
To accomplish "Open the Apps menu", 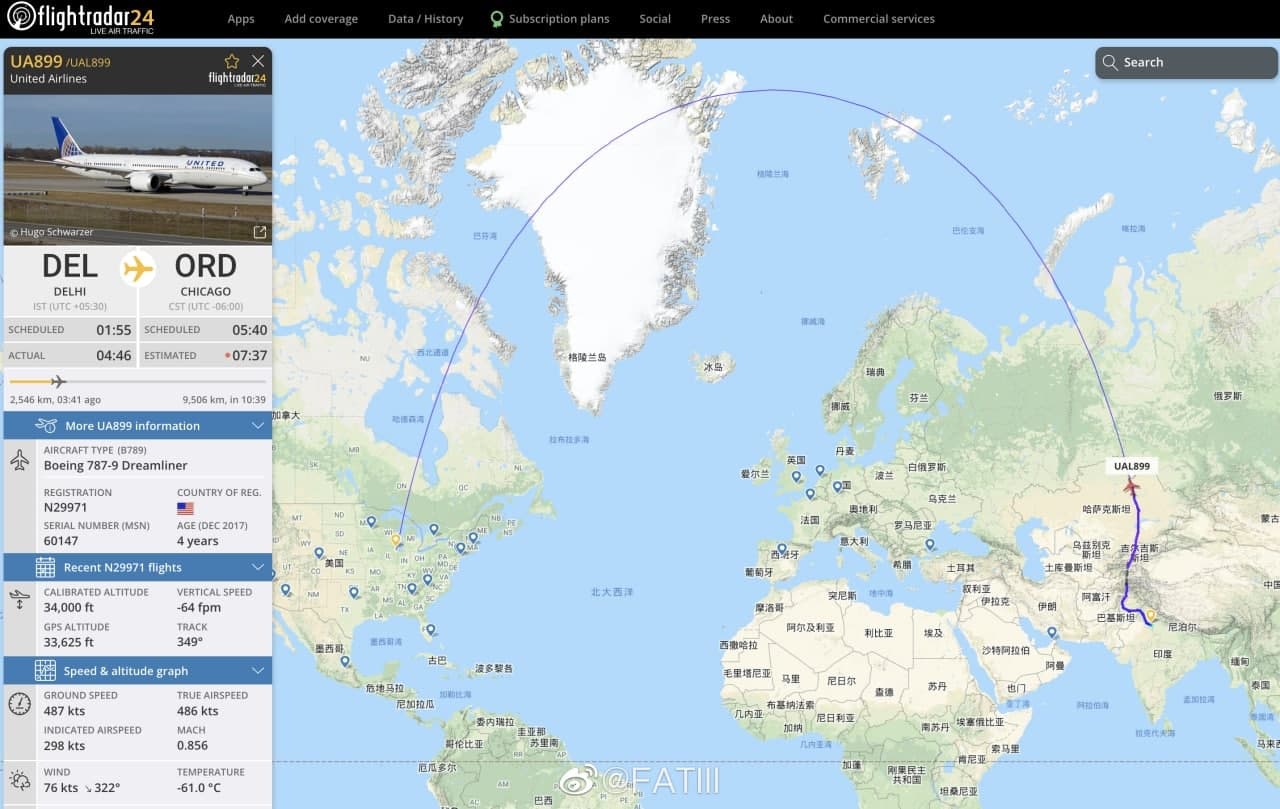I will tap(241, 19).
